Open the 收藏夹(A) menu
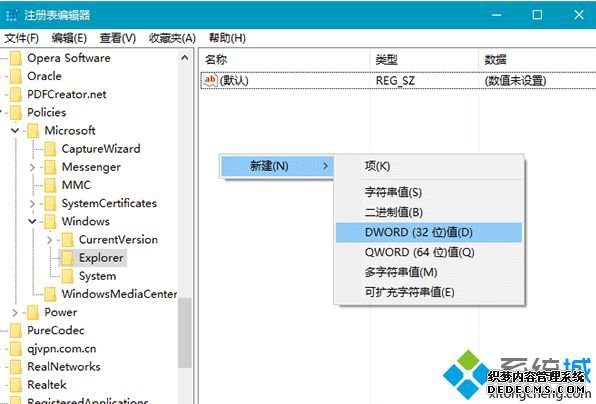This screenshot has height=404, width=596. [x=172, y=38]
